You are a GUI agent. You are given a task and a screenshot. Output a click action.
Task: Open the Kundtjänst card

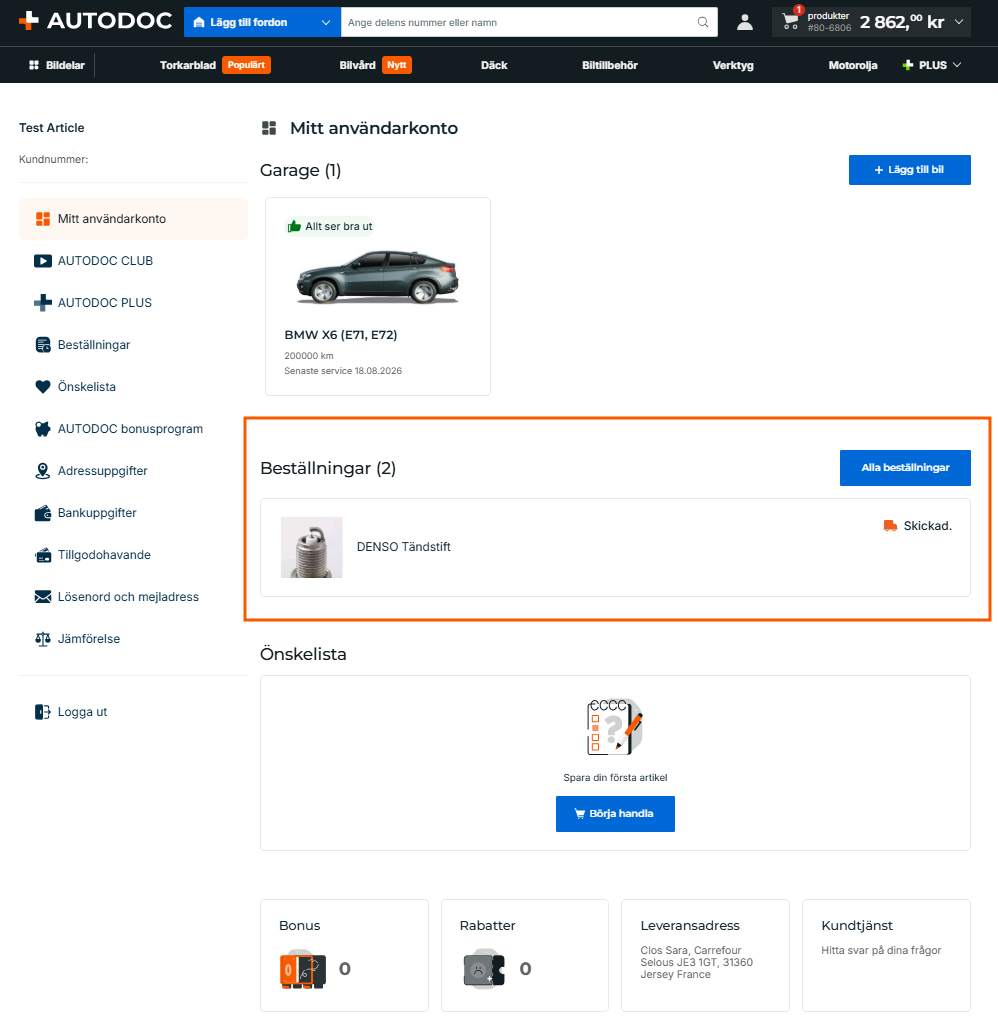click(886, 955)
